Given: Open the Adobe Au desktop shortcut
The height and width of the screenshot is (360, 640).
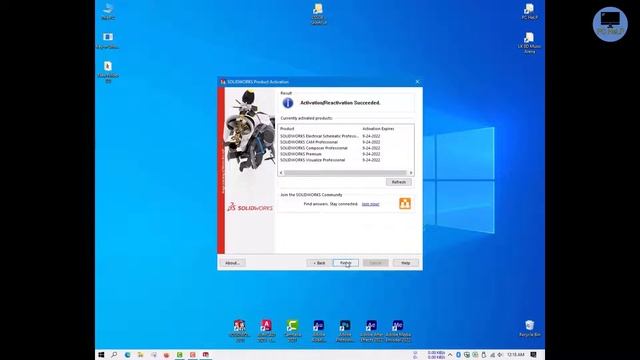Looking at the screenshot, I should [x=319, y=330].
